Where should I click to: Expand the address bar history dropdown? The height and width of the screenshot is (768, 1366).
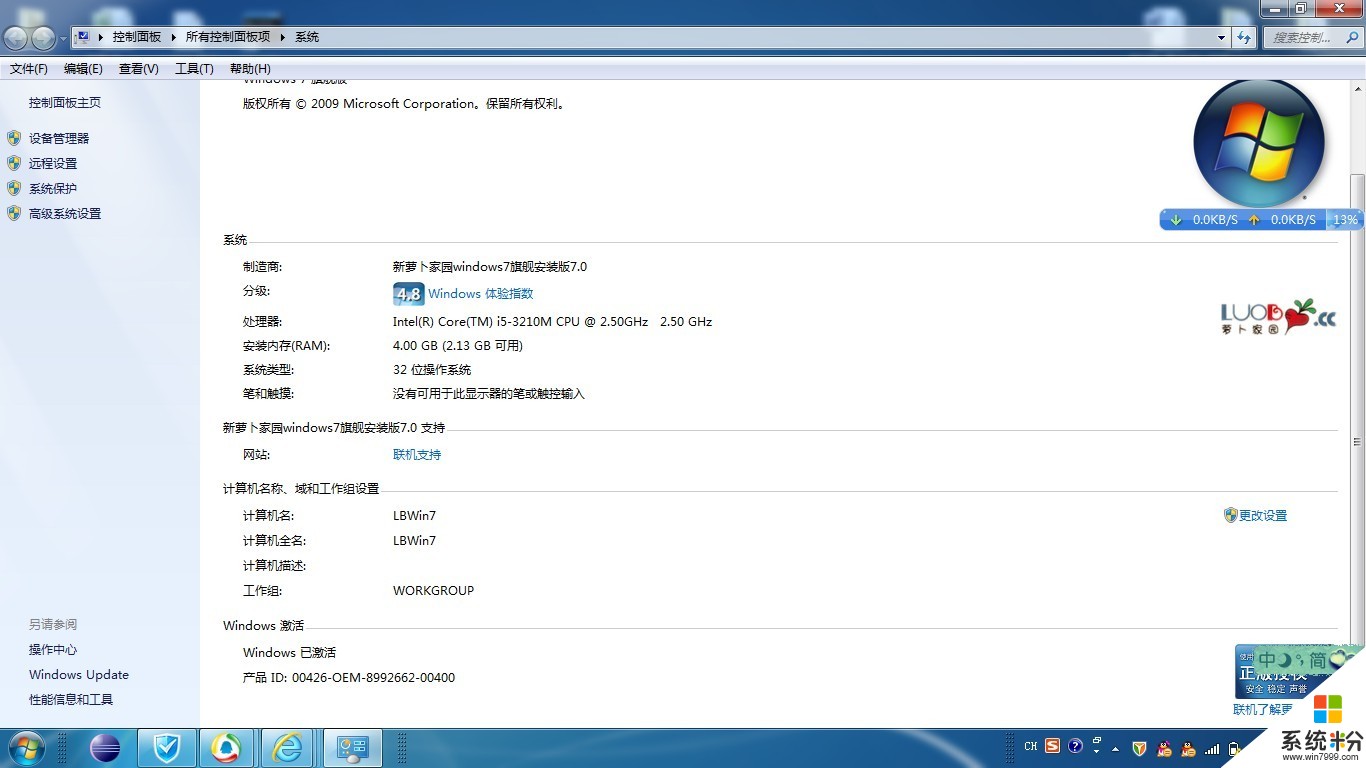[1221, 37]
